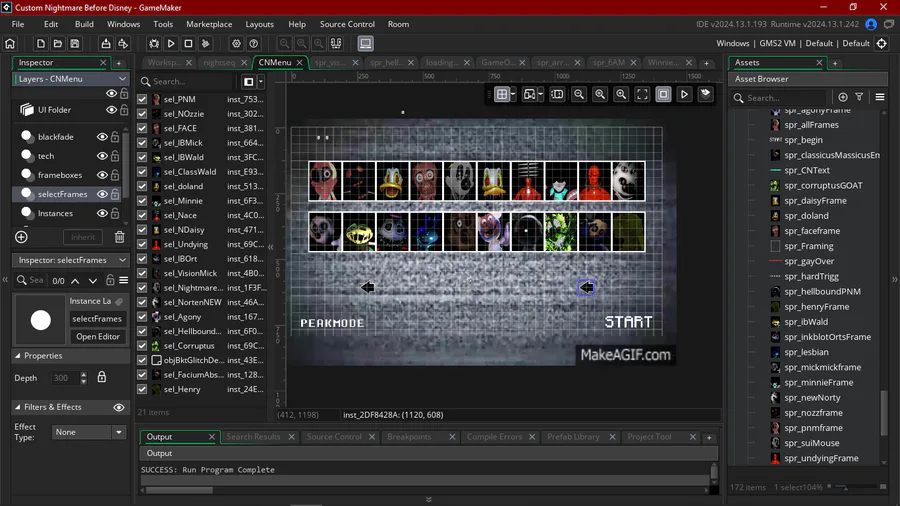Open the Build menu

(84, 24)
